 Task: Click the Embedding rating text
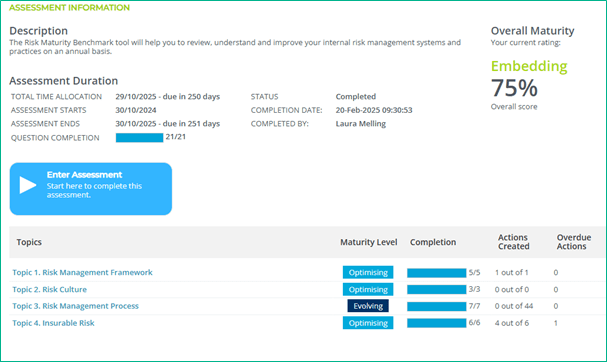pyautogui.click(x=529, y=66)
